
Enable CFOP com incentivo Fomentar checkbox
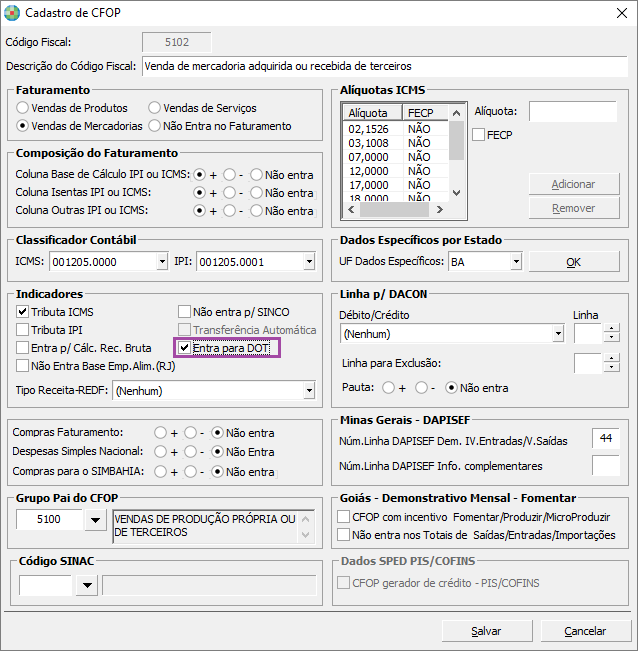[x=343, y=517]
